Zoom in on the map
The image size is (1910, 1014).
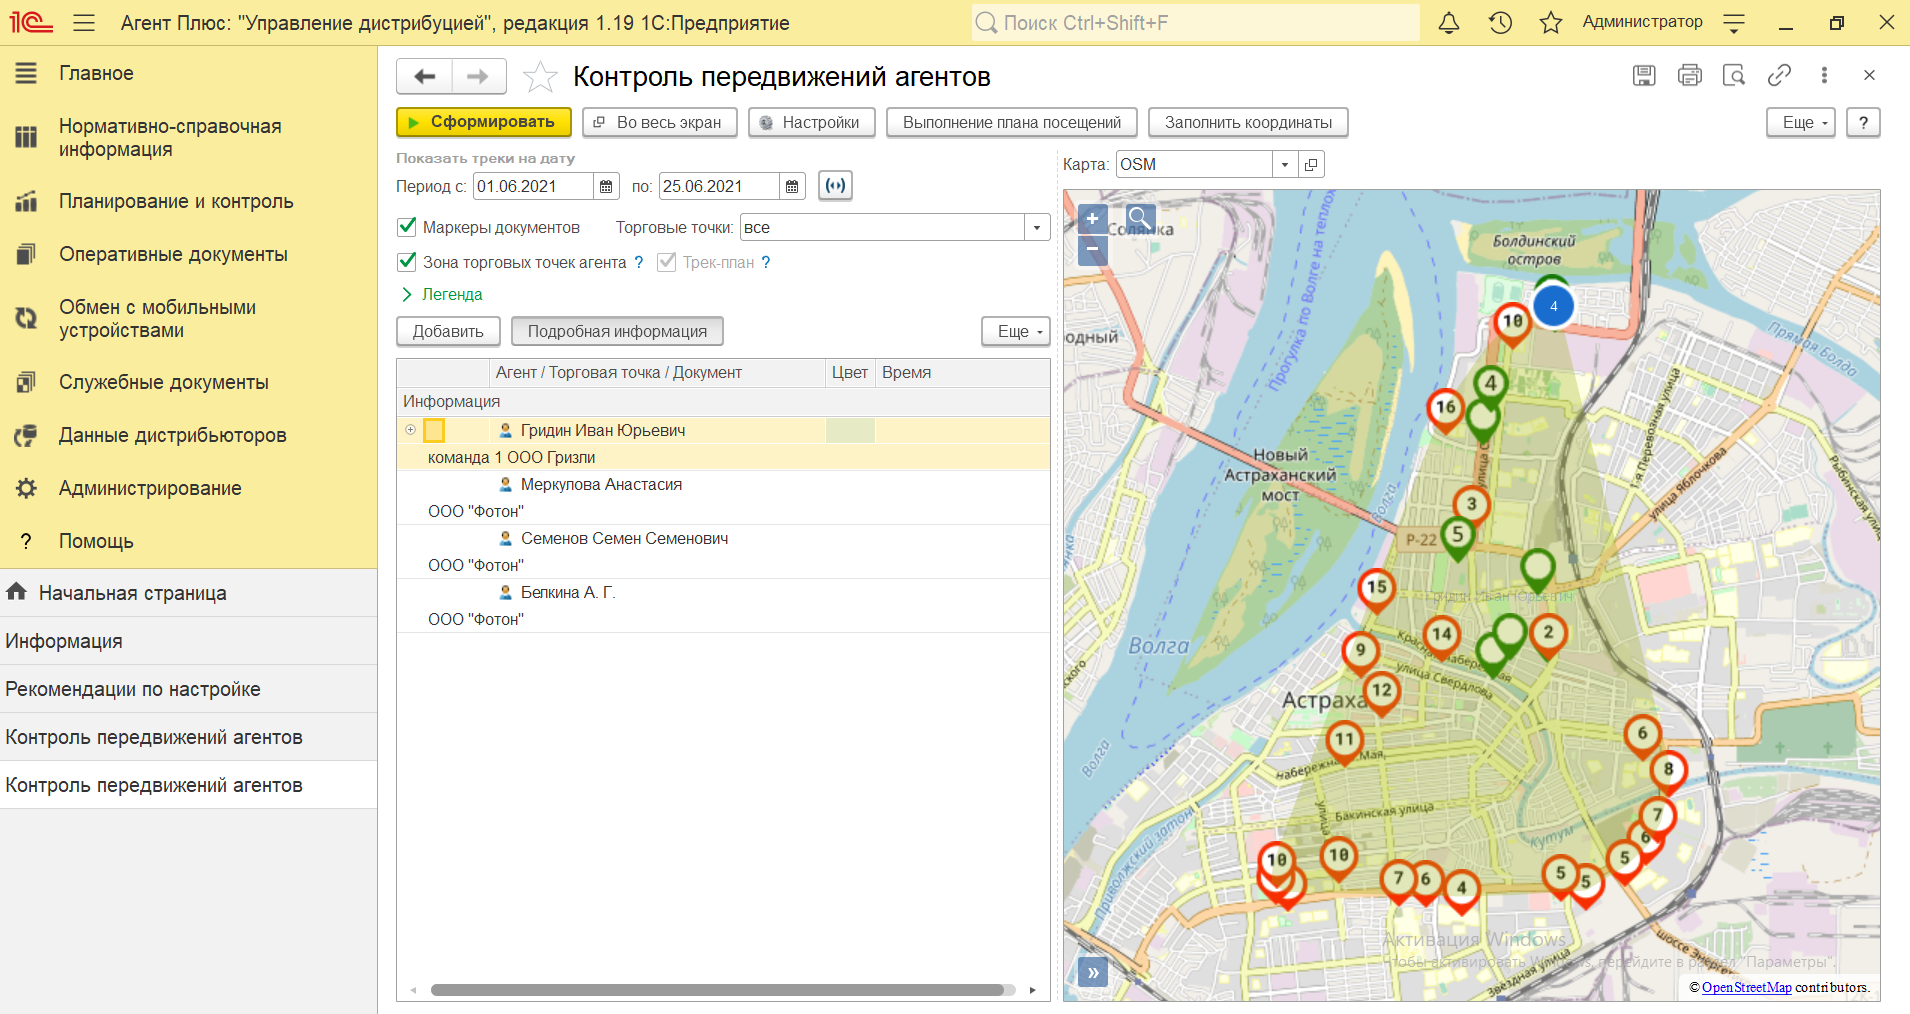pos(1093,218)
